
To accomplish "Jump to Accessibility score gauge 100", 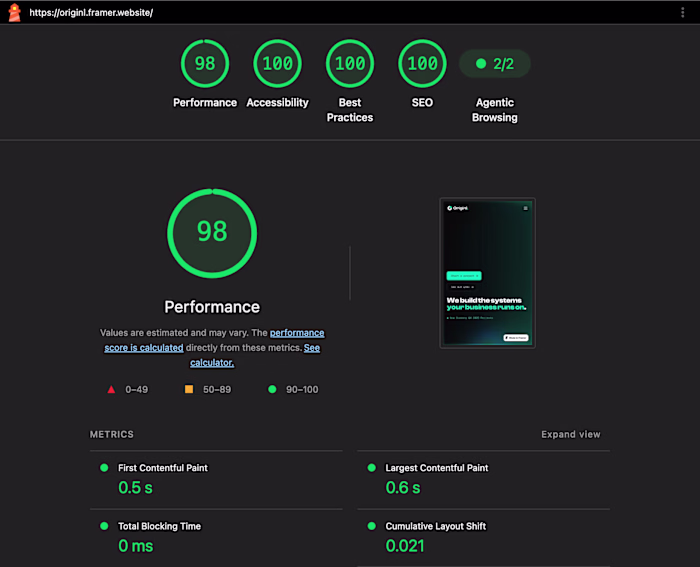I will [277, 63].
